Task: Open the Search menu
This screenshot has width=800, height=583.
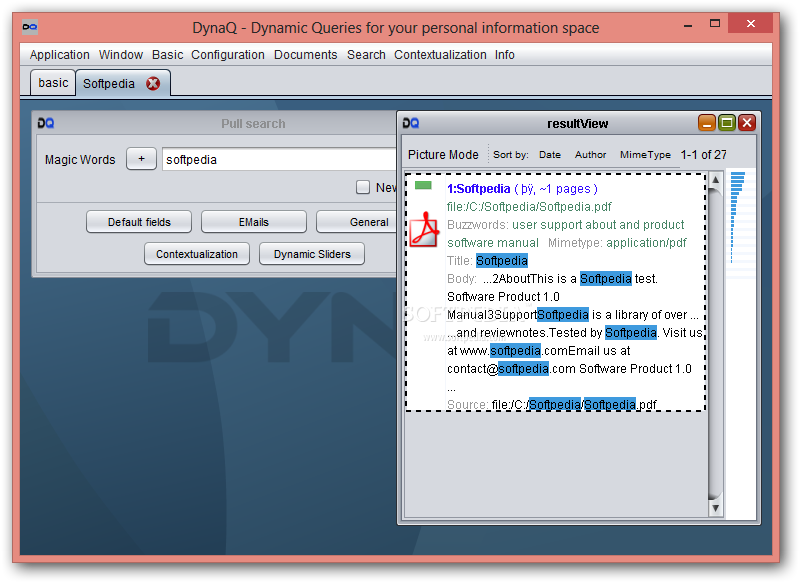Action: click(366, 55)
